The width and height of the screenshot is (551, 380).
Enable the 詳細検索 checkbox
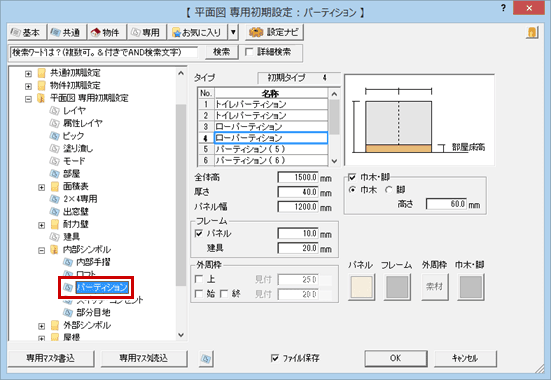tap(249, 52)
